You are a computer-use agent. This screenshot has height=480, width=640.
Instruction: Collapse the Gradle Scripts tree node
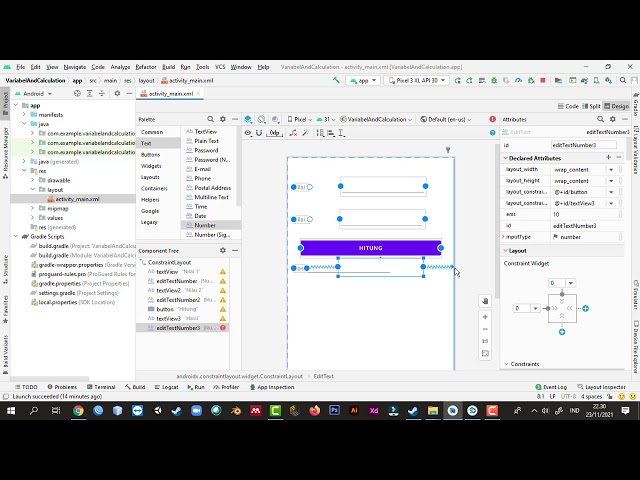coord(16,236)
